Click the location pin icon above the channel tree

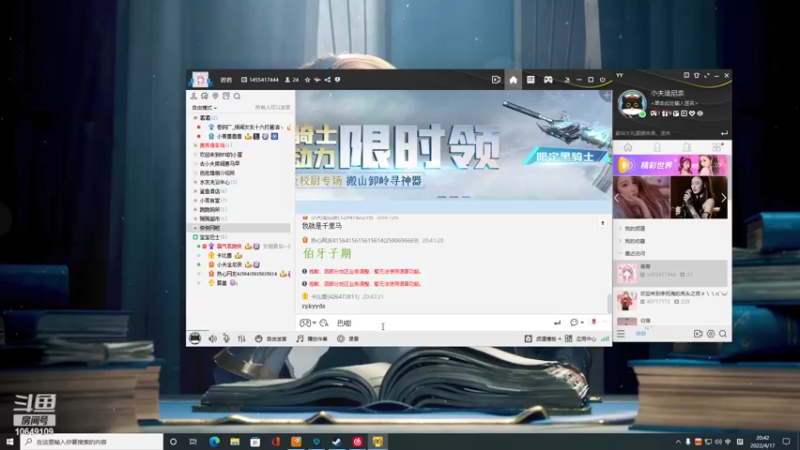tap(215, 96)
